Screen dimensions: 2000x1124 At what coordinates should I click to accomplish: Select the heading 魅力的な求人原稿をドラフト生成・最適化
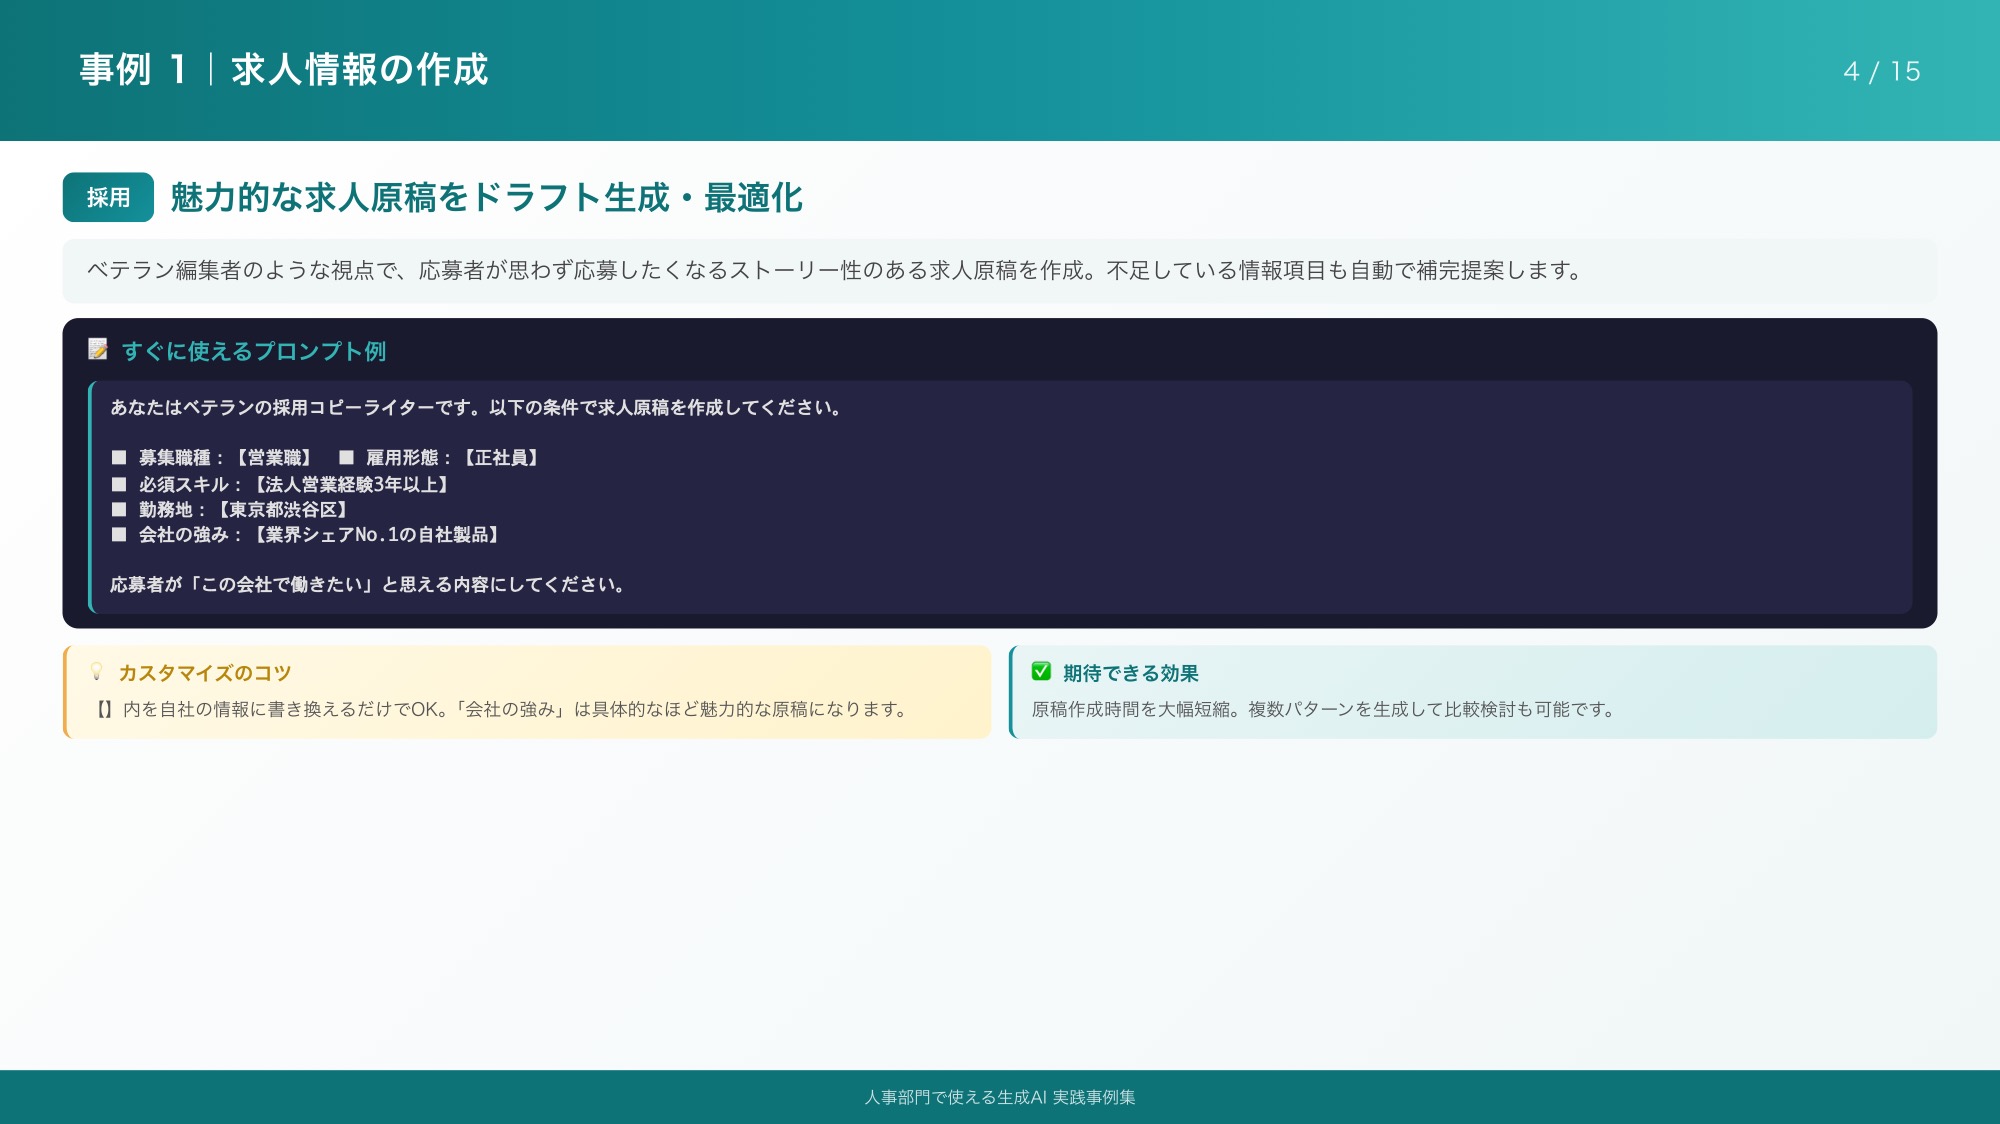point(487,197)
